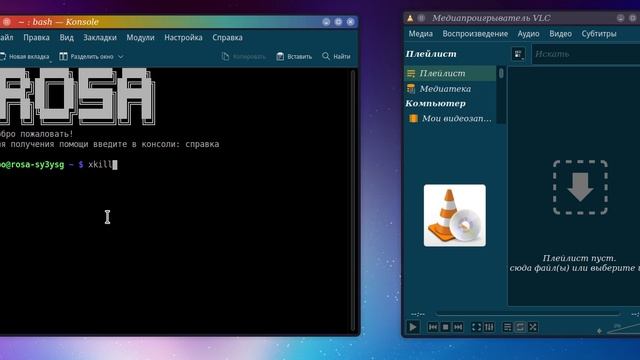The height and width of the screenshot is (360, 640).
Task: Click Разделить окно button in Konsole
Action: coord(86,56)
